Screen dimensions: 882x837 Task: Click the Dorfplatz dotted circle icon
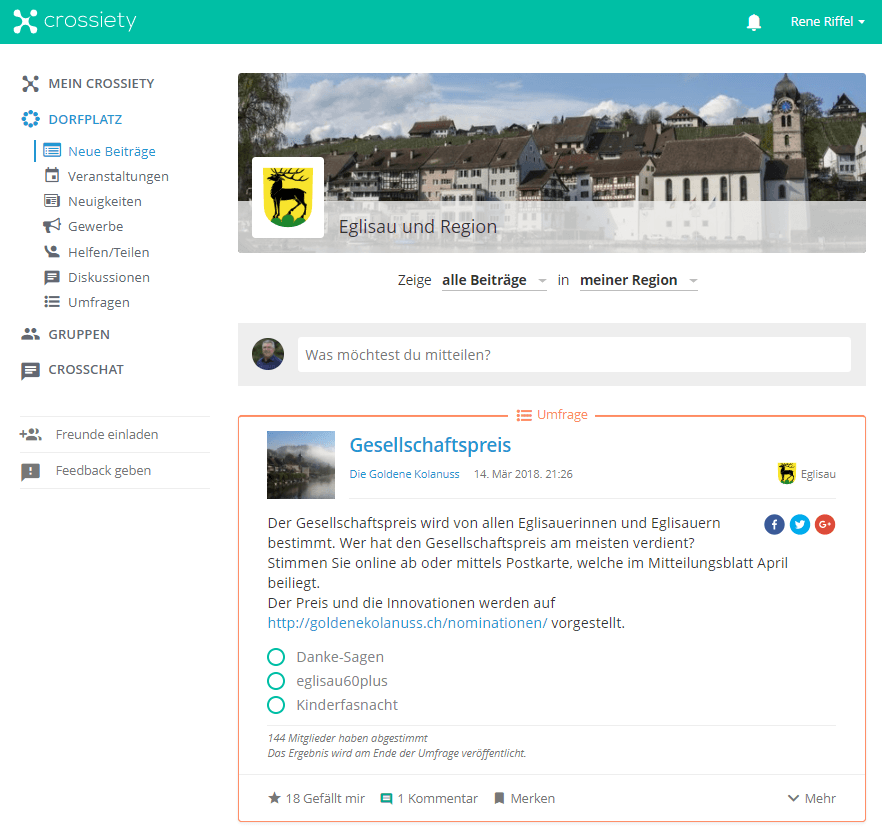click(x=30, y=119)
